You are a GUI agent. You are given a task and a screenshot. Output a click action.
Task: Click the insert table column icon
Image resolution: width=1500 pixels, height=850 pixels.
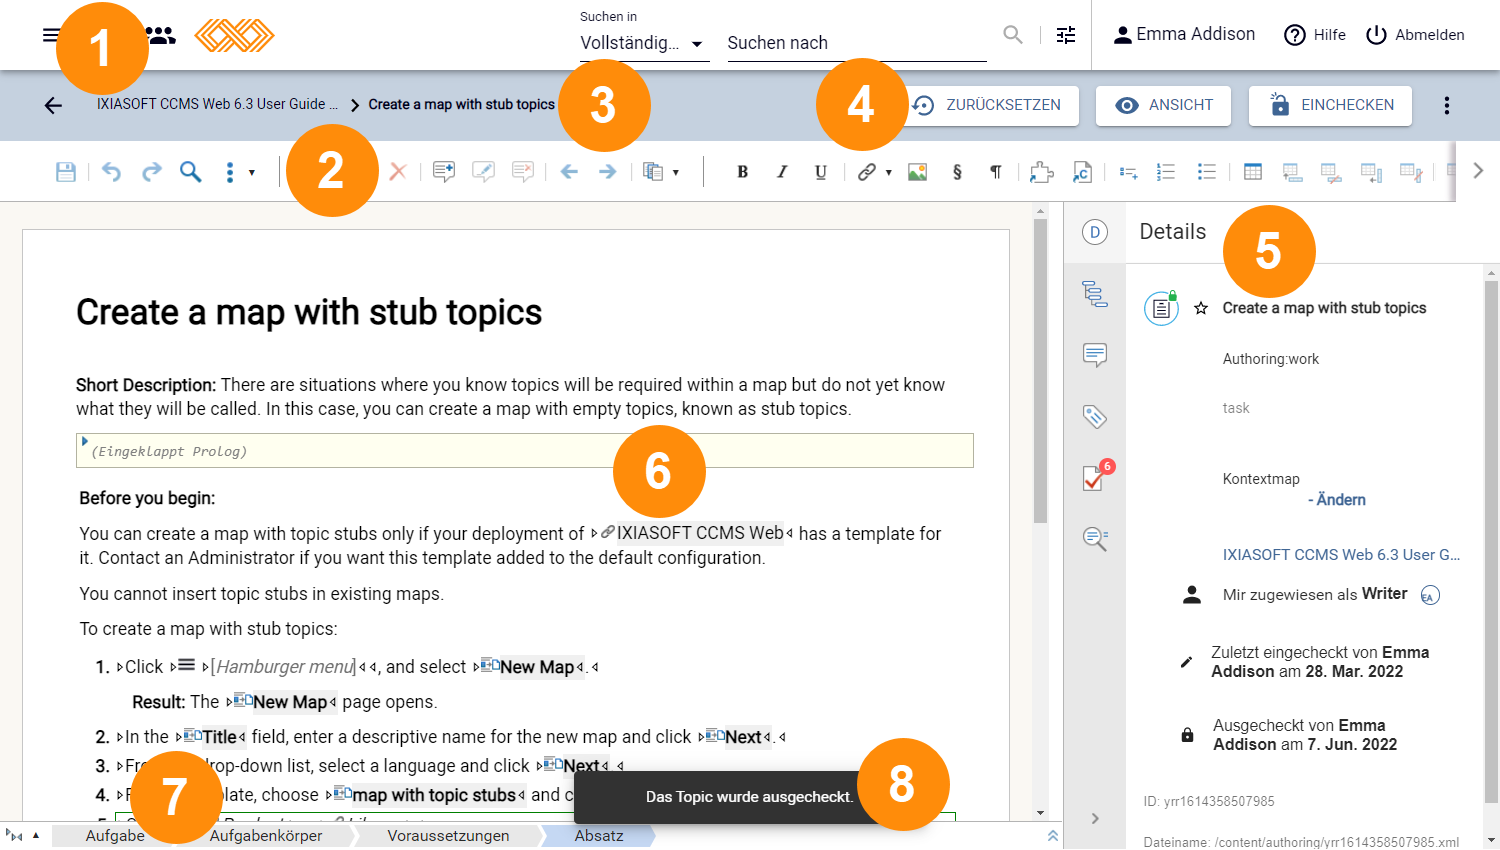(x=1371, y=172)
